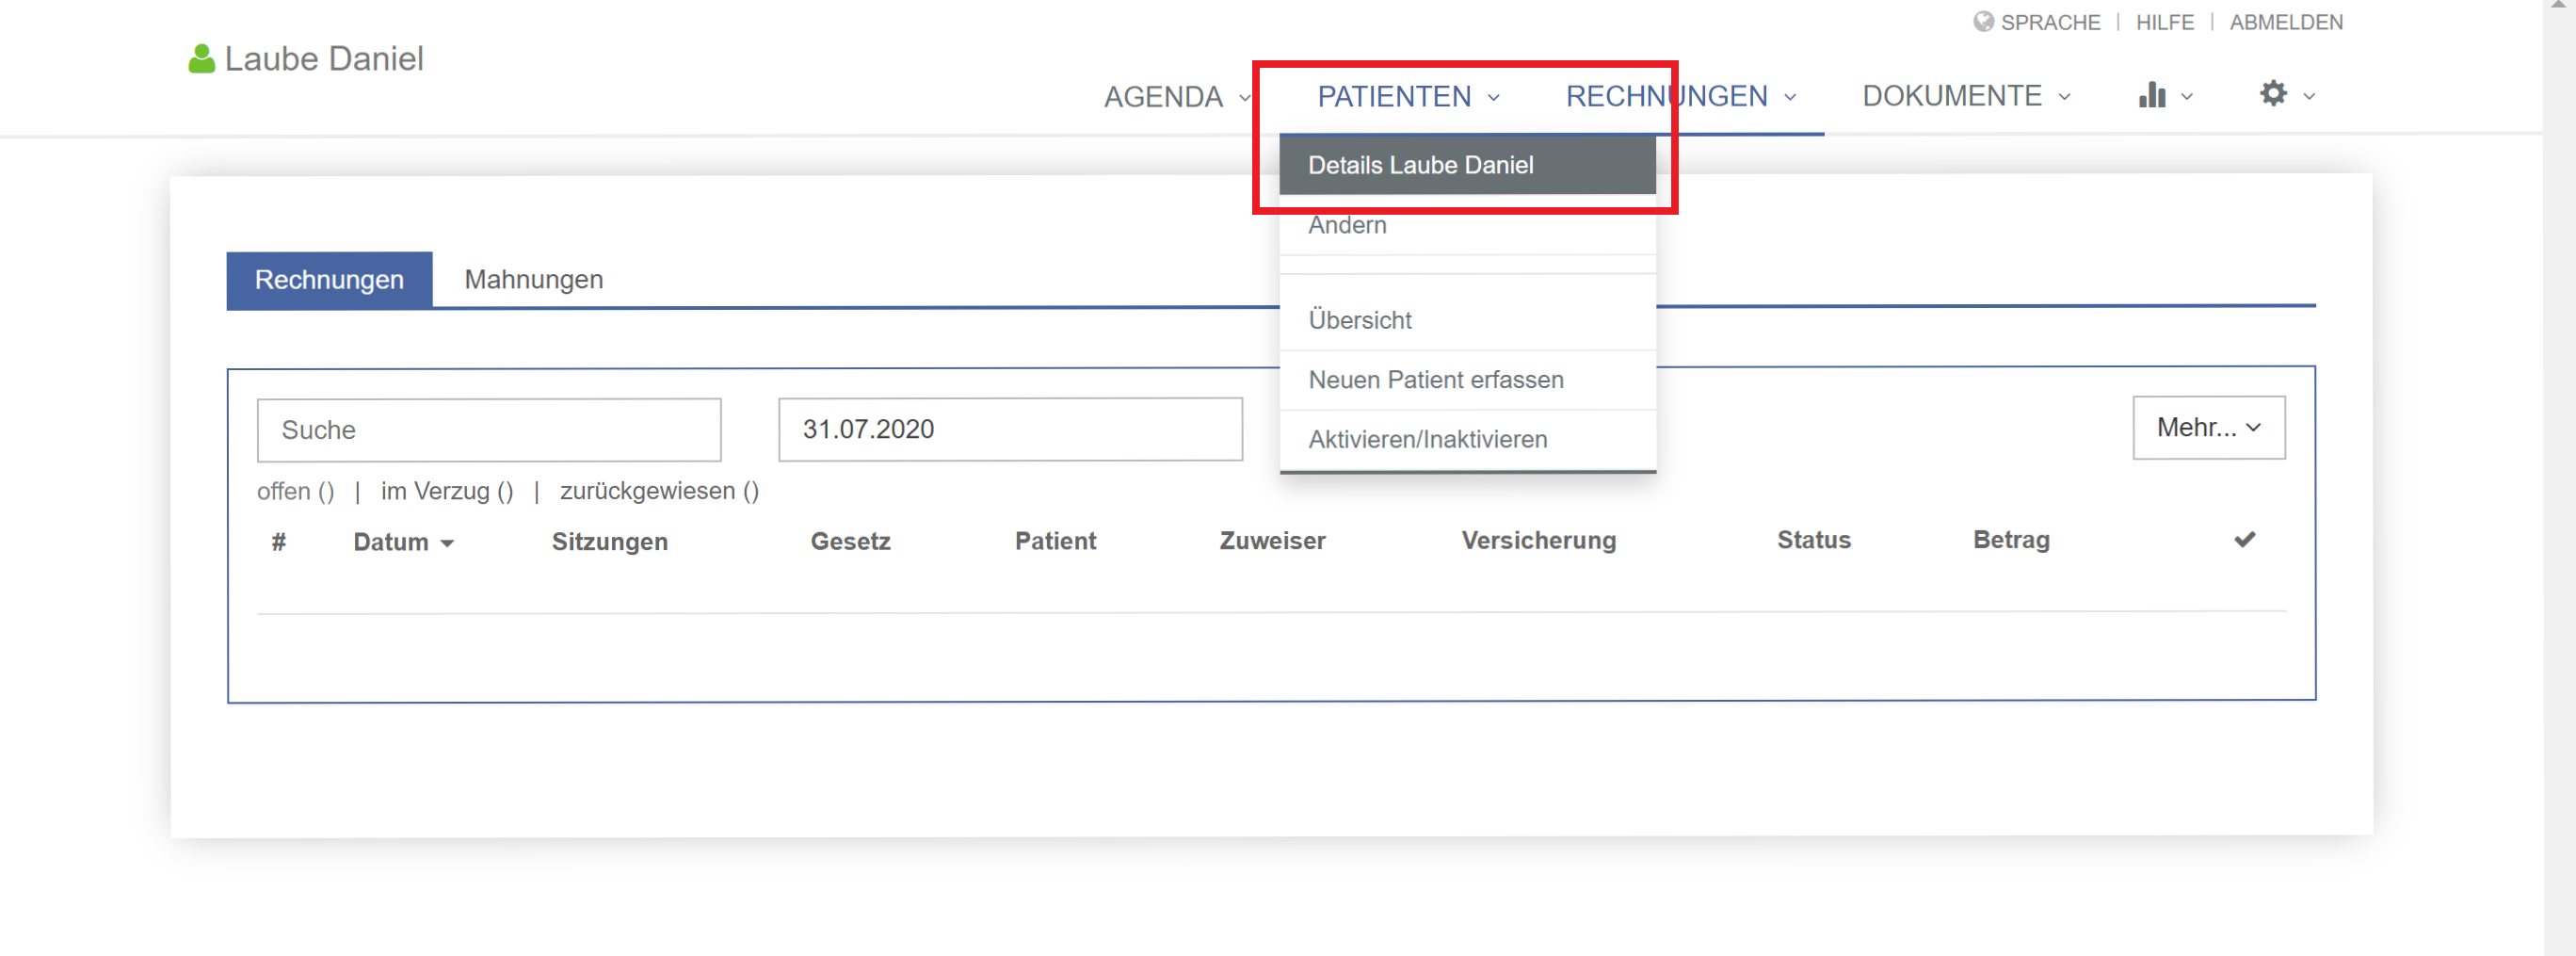The height and width of the screenshot is (956, 2576).
Task: Expand the Mehr... dropdown
Action: point(2208,428)
